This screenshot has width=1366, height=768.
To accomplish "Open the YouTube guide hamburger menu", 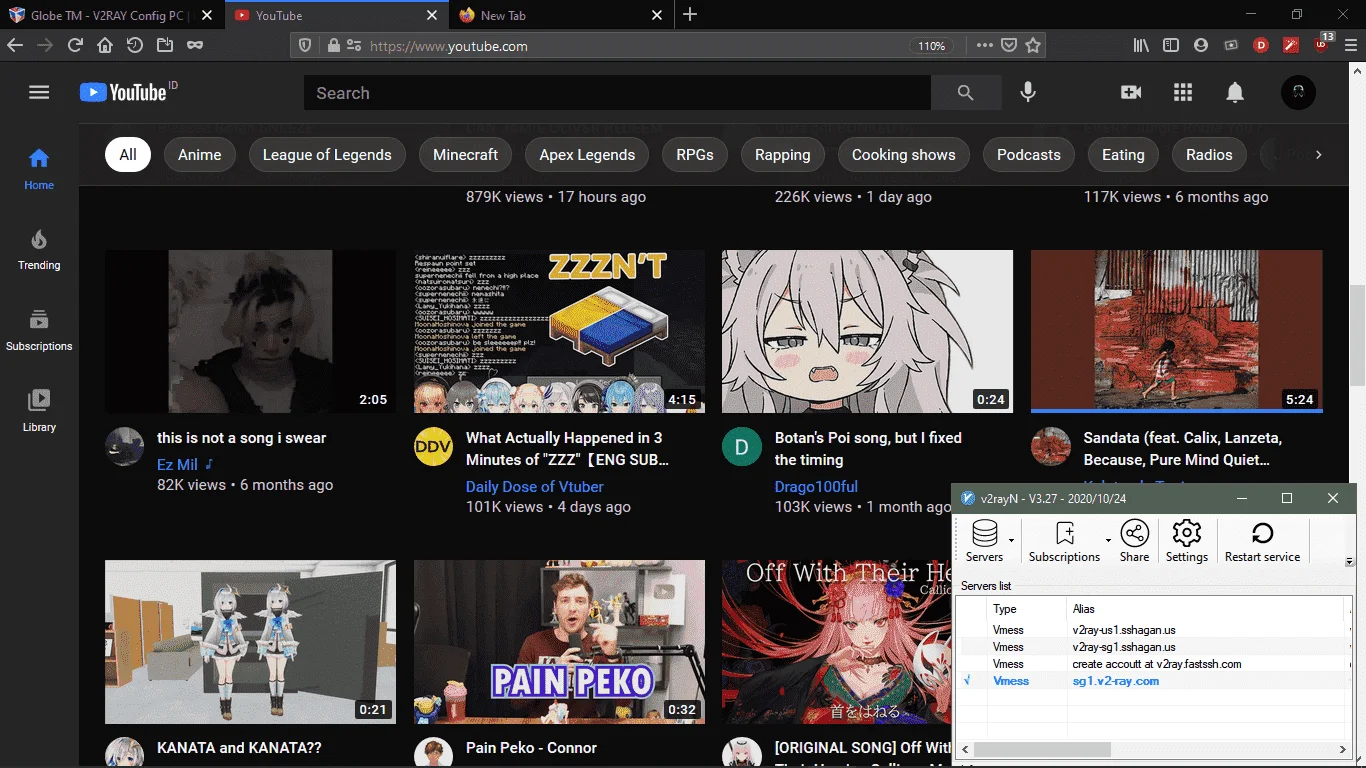I will click(39, 93).
